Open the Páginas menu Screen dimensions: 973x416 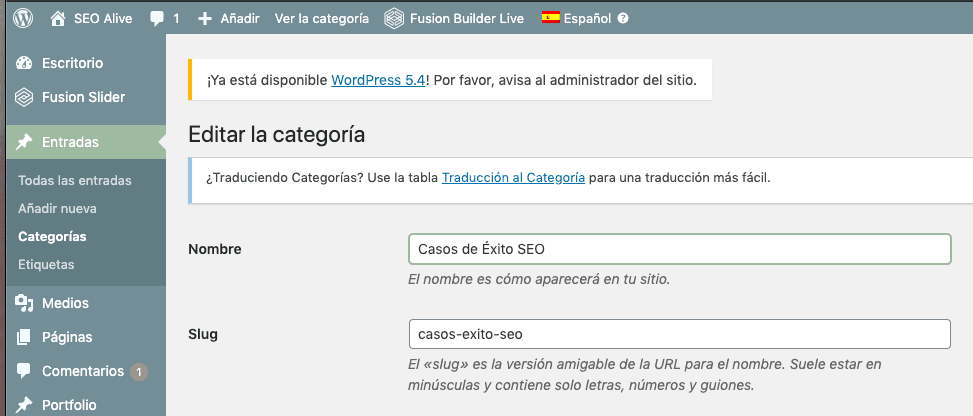pyautogui.click(x=67, y=337)
